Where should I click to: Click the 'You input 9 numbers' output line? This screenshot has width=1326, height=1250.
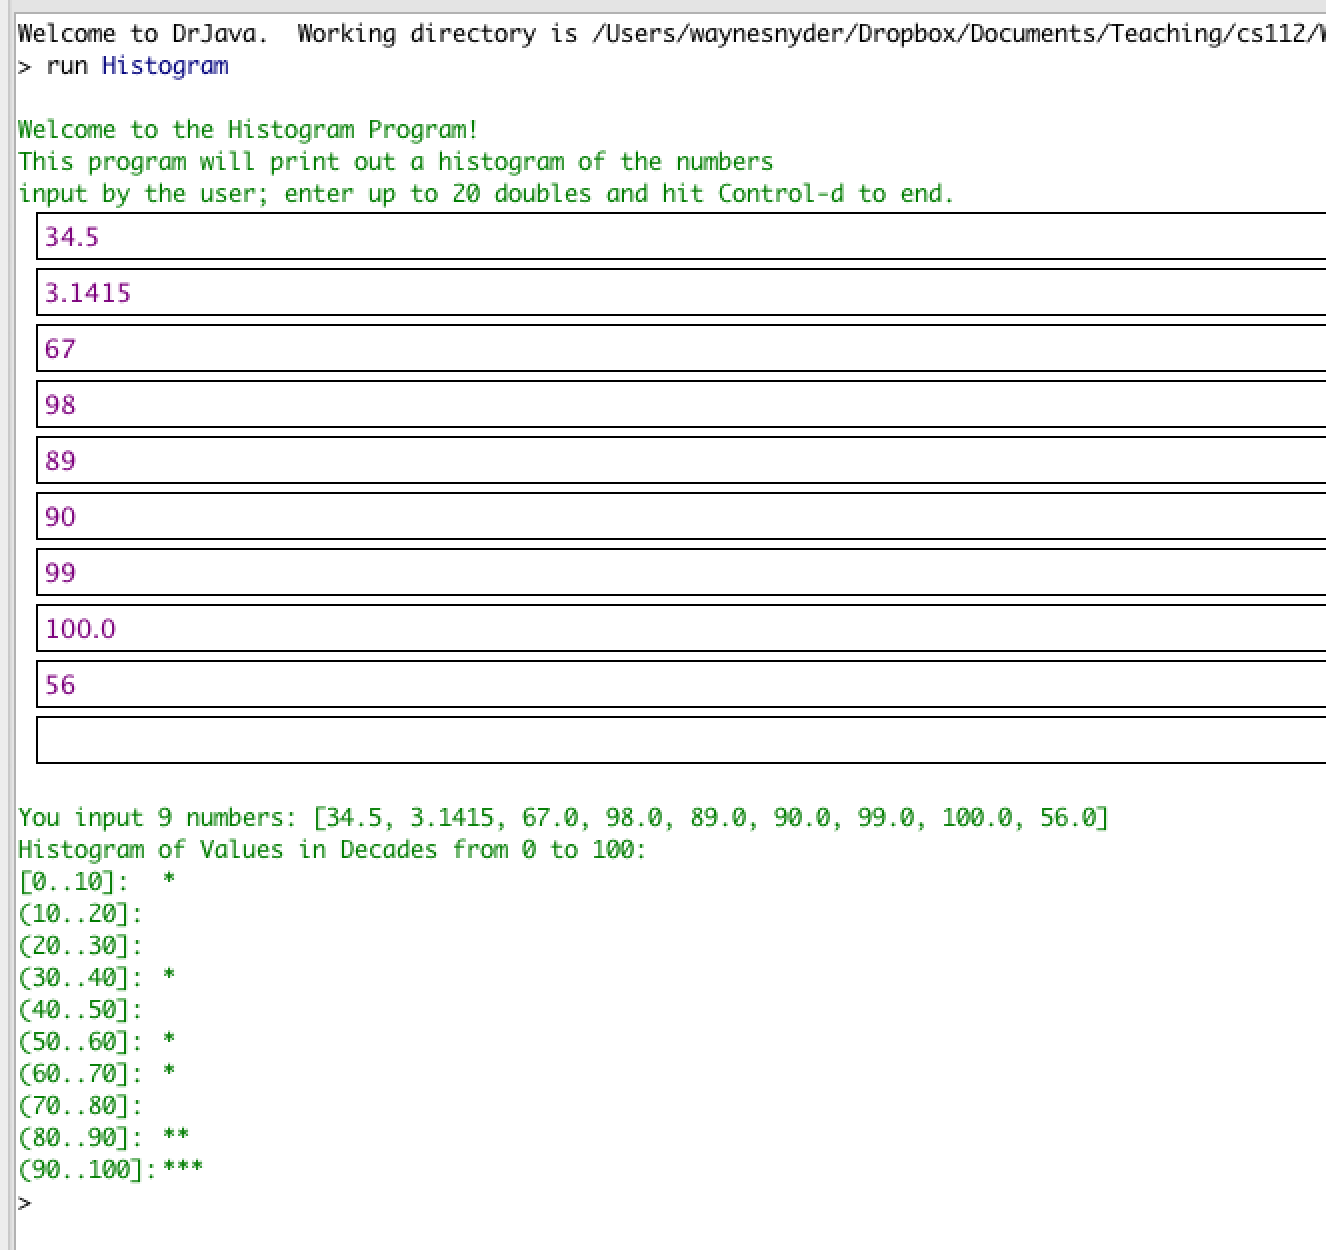pyautogui.click(x=562, y=818)
